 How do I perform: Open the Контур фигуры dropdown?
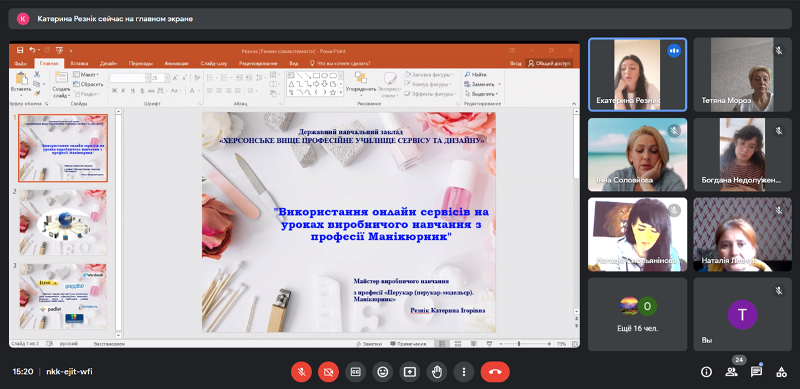(429, 84)
